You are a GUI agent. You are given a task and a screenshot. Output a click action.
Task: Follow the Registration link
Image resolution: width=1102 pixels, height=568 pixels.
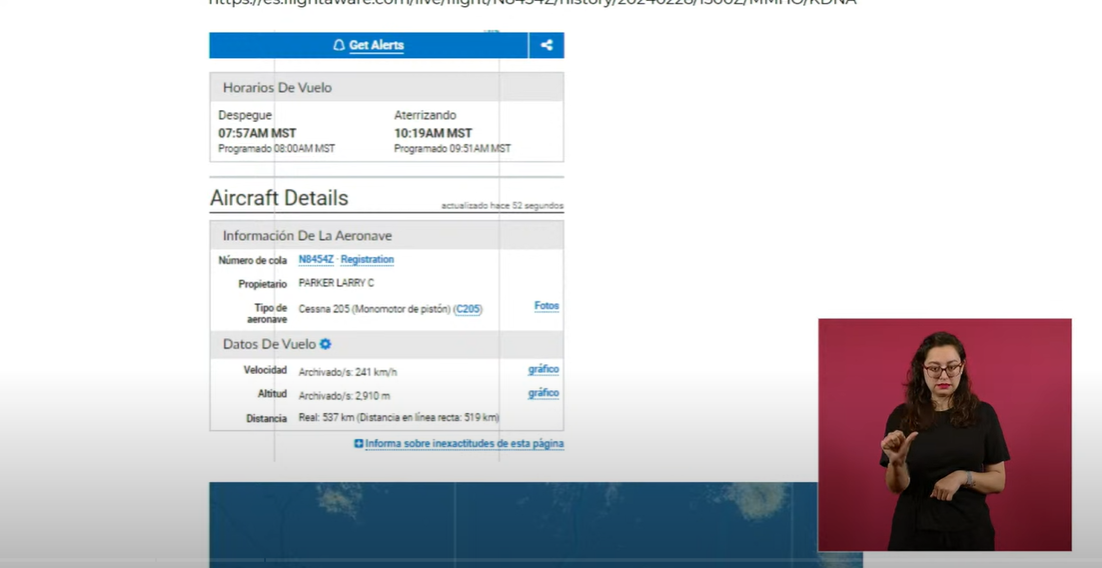(367, 259)
